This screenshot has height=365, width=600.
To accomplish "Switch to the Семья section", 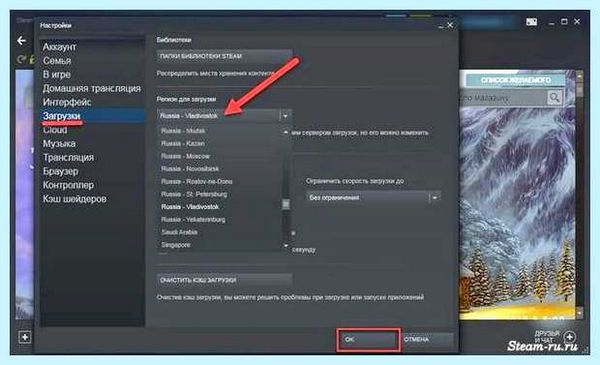I will [57, 60].
